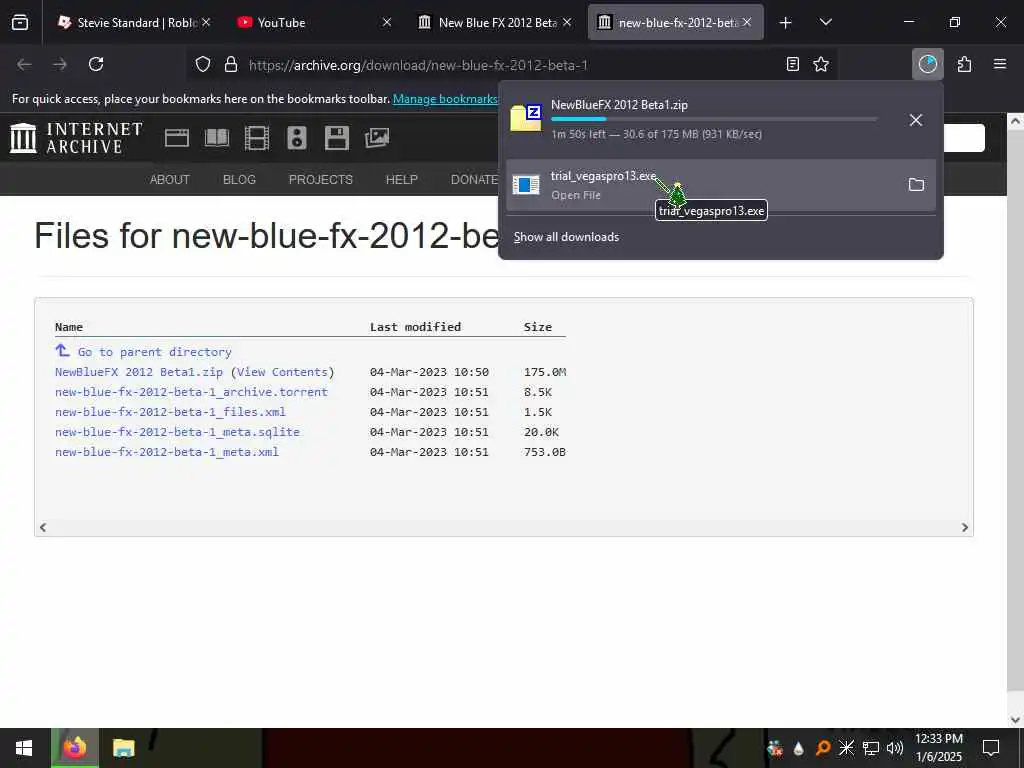Open the Images icon in Archive nav
The width and height of the screenshot is (1024, 768).
[377, 138]
